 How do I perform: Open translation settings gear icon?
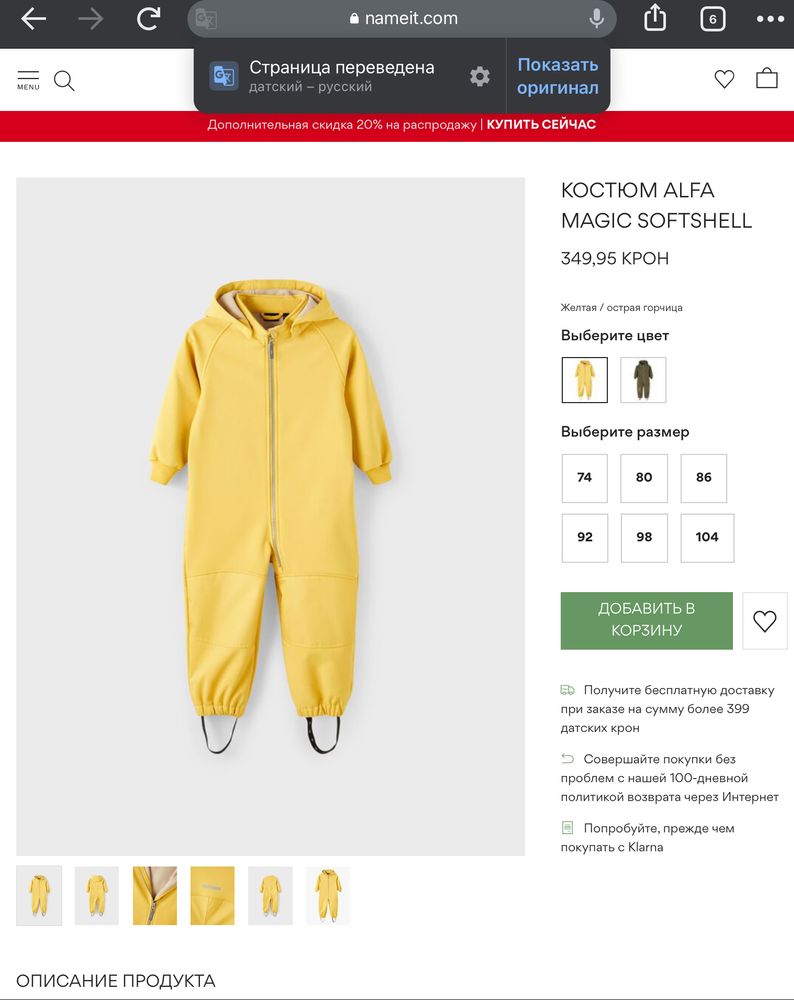(480, 77)
